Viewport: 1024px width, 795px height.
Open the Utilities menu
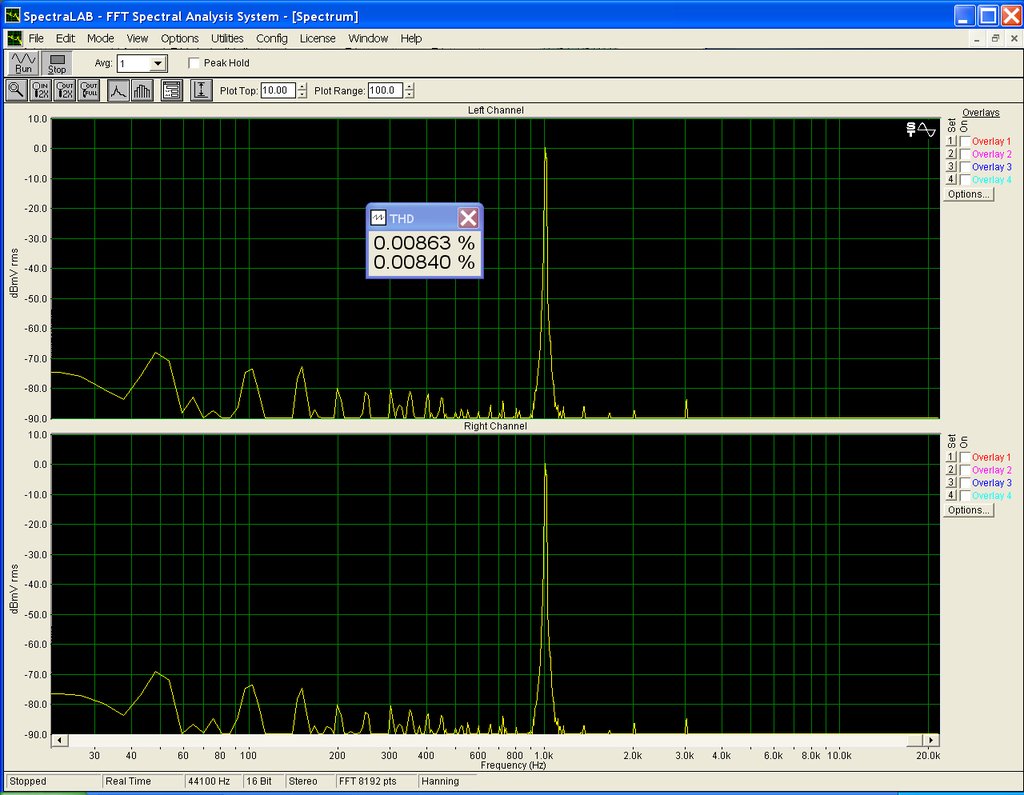pos(227,39)
